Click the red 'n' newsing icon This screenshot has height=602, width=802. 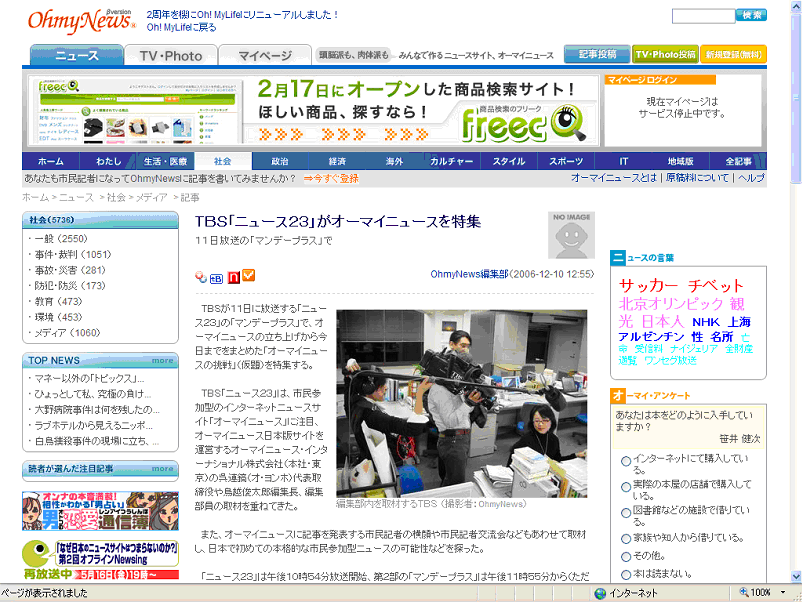pos(233,277)
